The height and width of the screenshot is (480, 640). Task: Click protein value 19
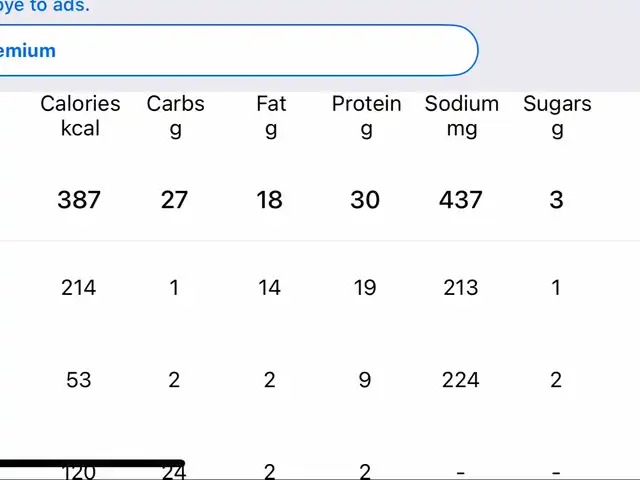(x=365, y=287)
